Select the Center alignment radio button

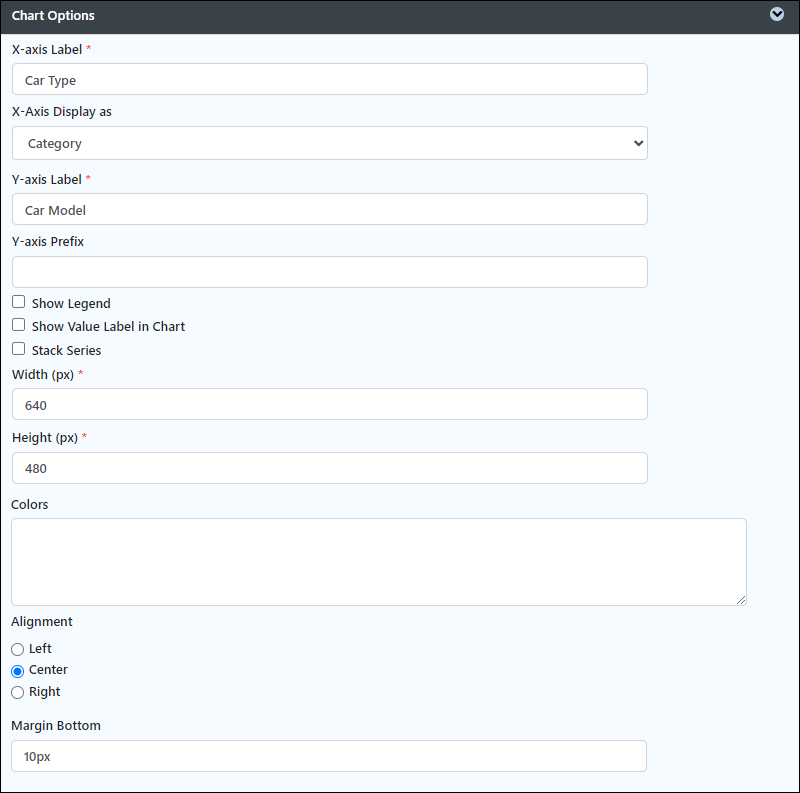(17, 671)
